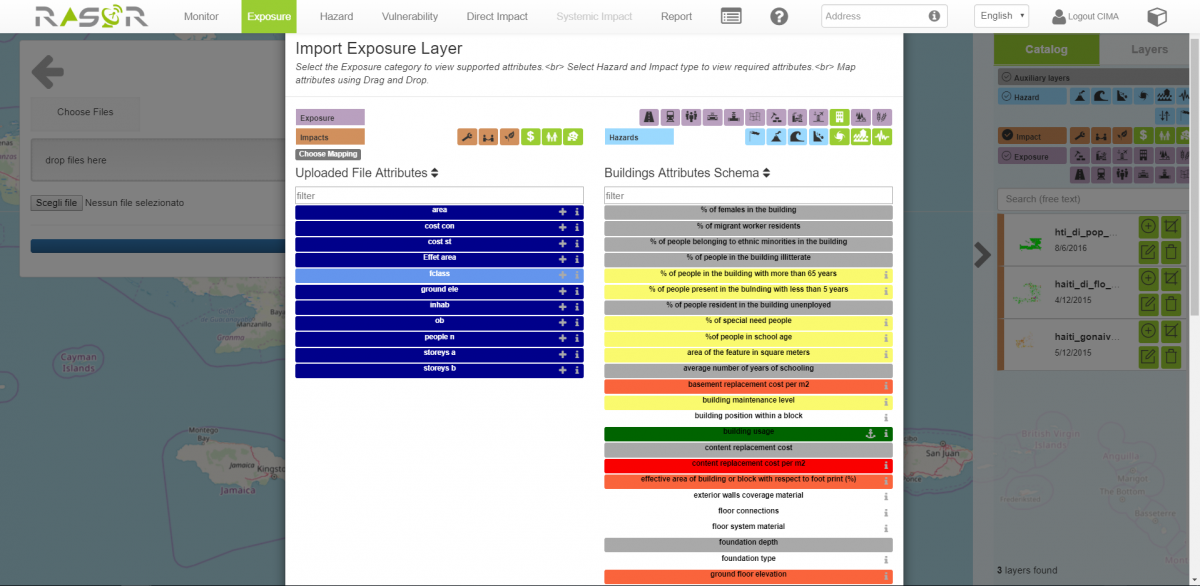1200x586 pixels.
Task: Click the plus icon on the inhab attribute
Action: click(x=562, y=307)
